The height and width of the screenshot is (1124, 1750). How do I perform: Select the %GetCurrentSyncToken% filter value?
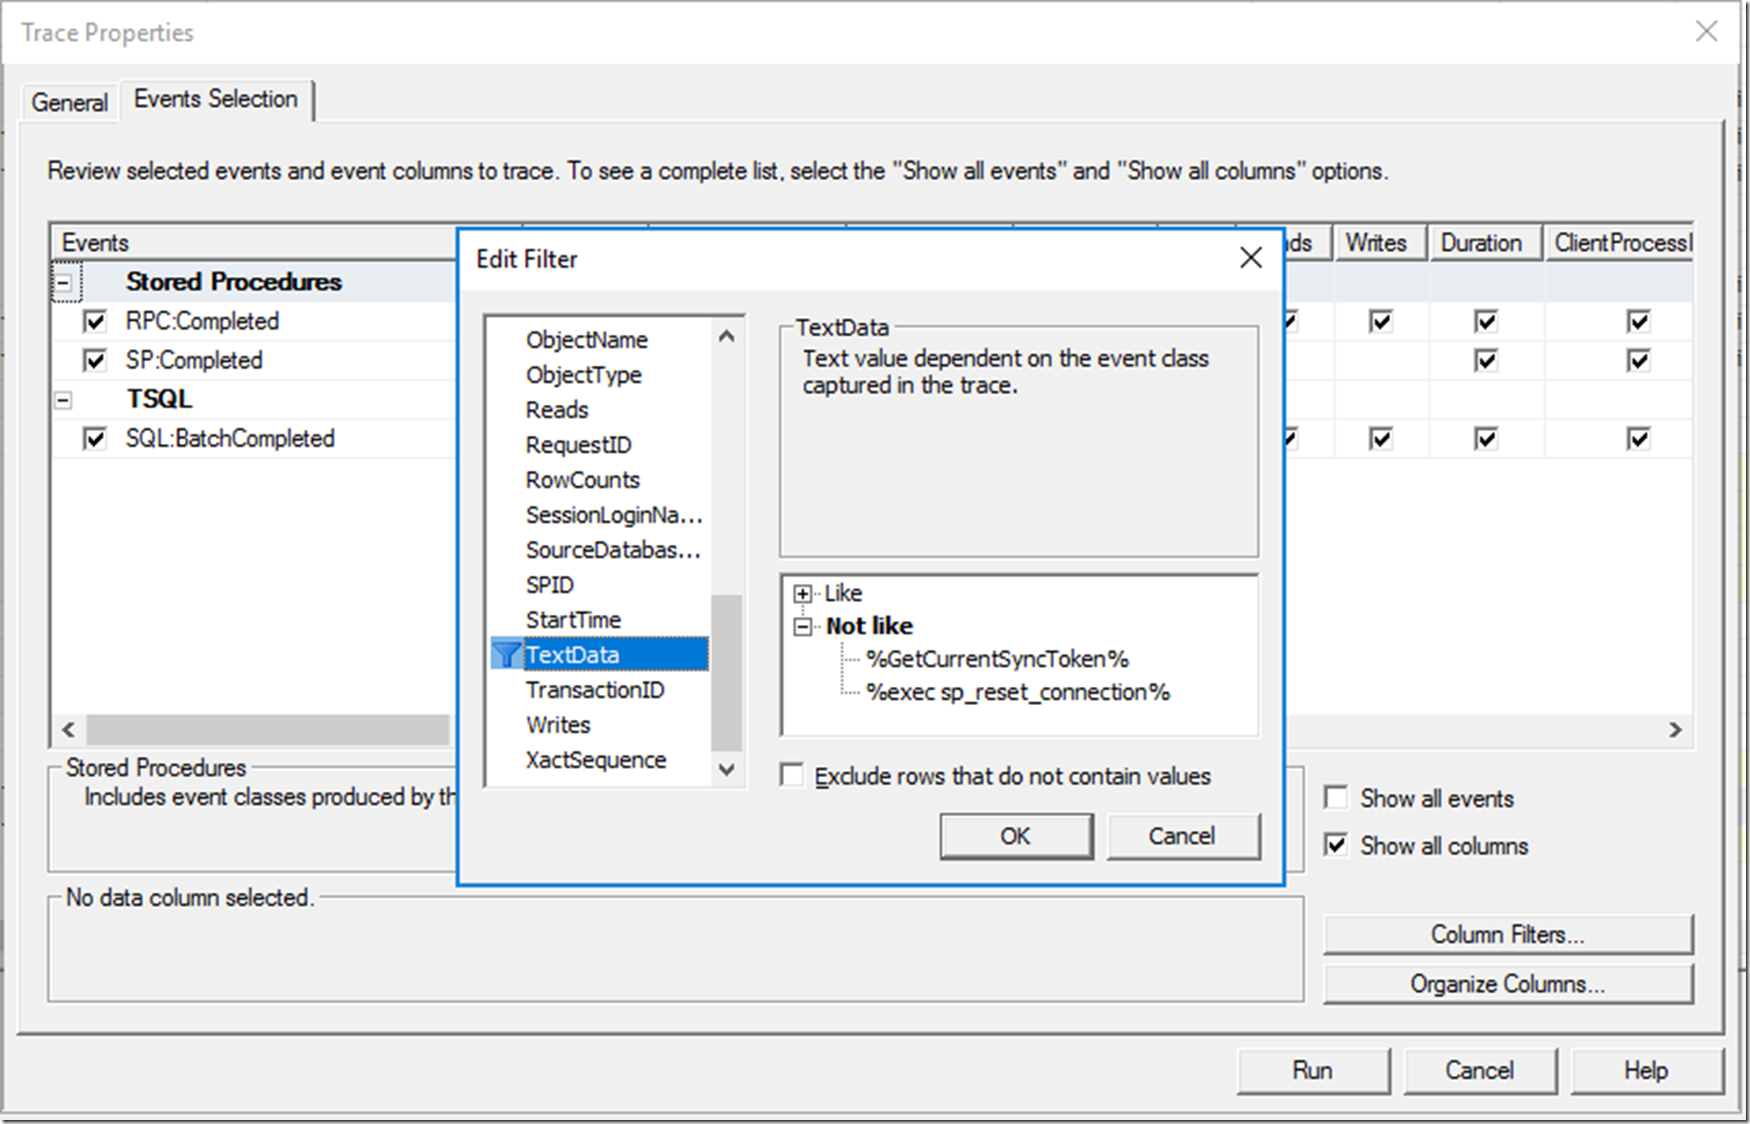point(997,659)
